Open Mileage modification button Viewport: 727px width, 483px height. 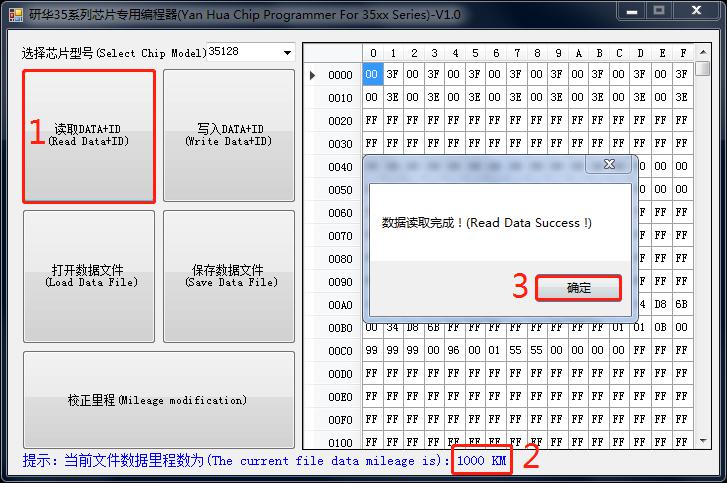pos(159,400)
